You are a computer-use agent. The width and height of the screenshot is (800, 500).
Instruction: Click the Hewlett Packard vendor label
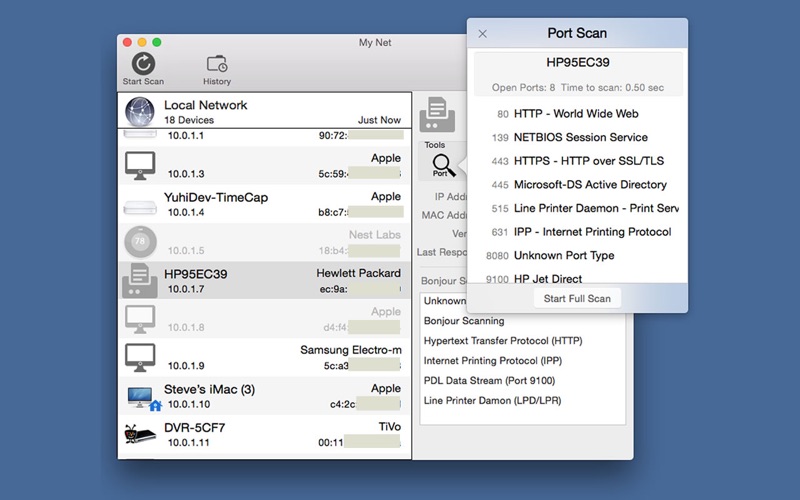[x=359, y=273]
